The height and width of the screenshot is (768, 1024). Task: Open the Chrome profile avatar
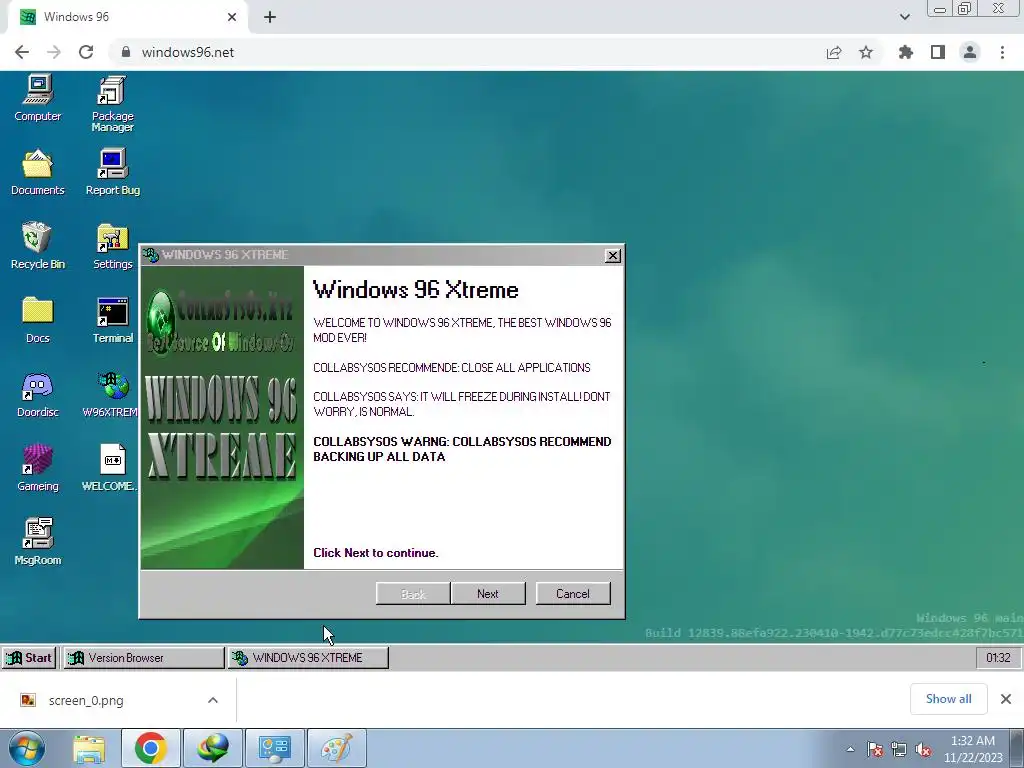click(x=970, y=52)
